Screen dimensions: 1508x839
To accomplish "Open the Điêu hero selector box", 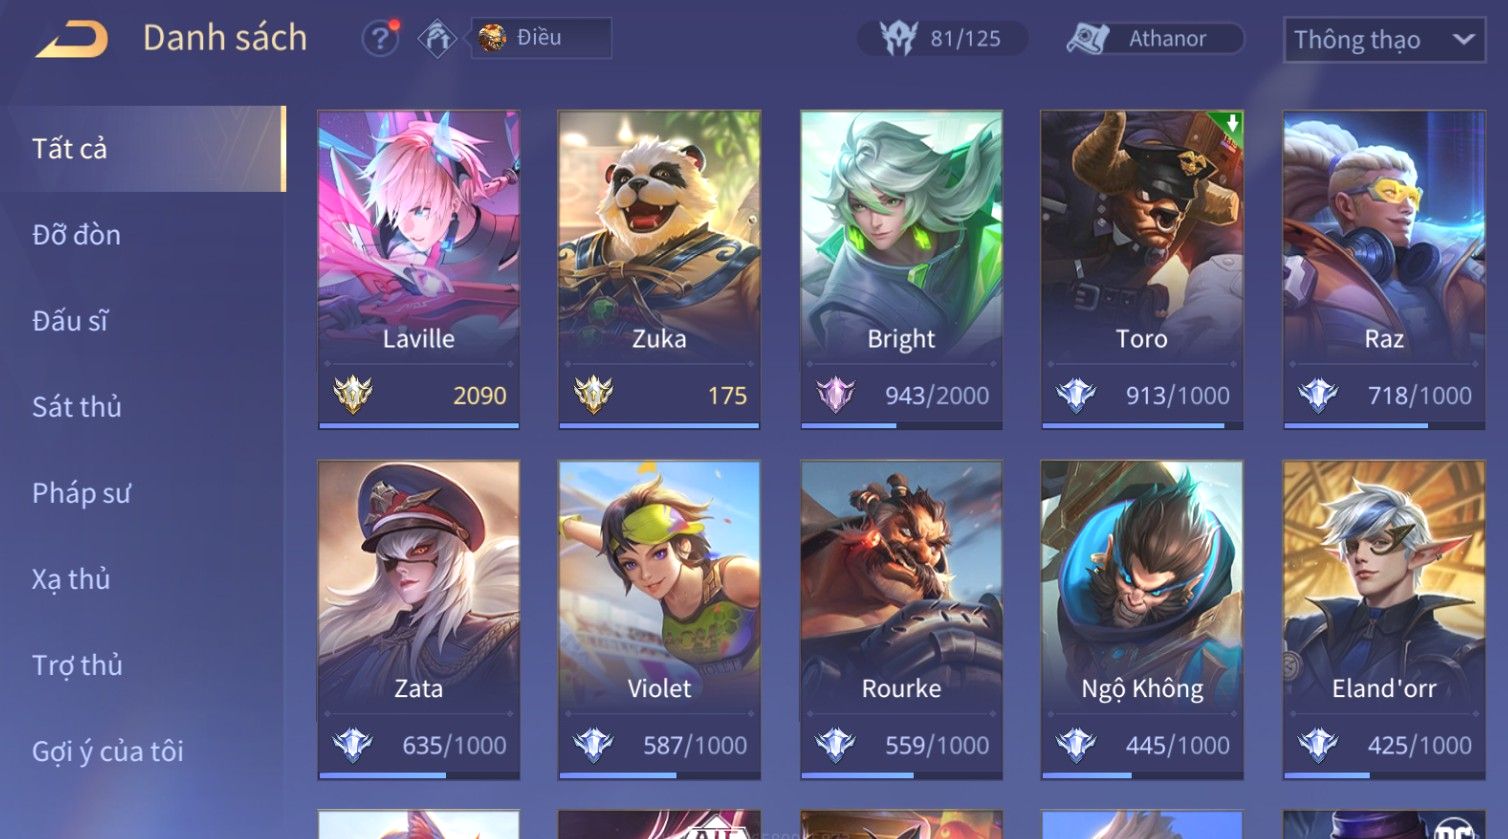I will pos(541,38).
